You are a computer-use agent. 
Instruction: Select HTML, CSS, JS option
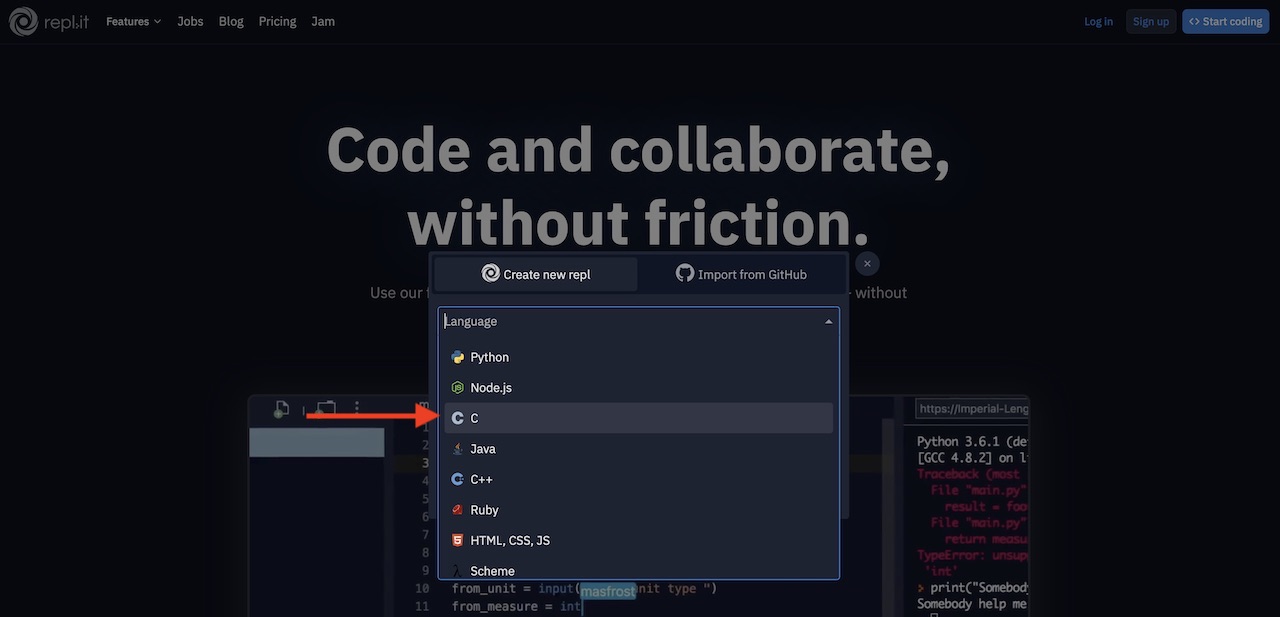[638, 540]
